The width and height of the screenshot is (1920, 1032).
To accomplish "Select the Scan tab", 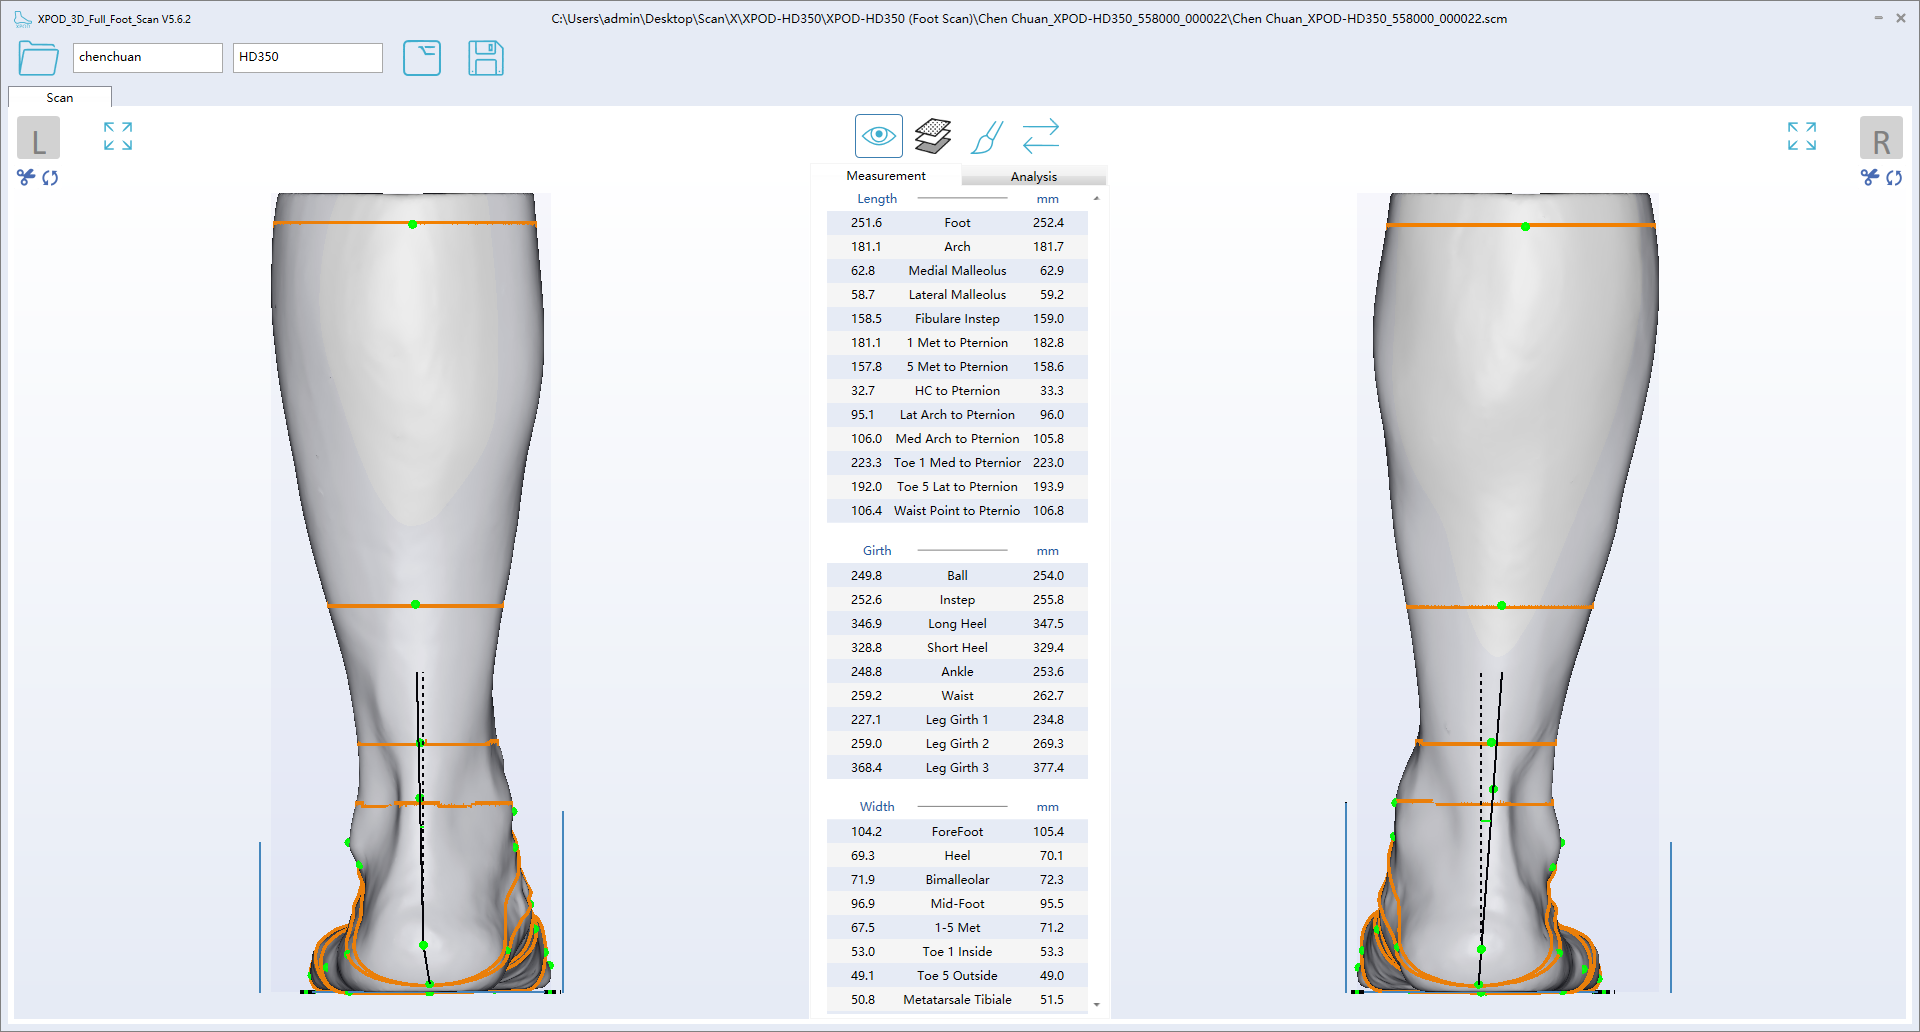I will [x=60, y=97].
